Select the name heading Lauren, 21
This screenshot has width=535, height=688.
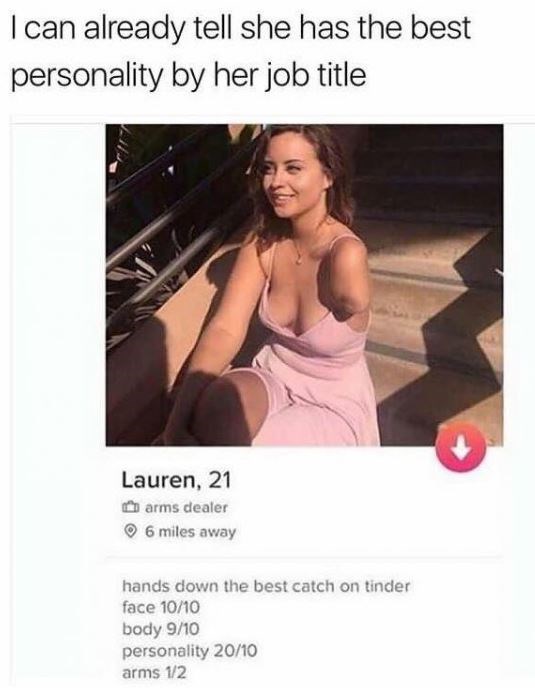pos(176,481)
